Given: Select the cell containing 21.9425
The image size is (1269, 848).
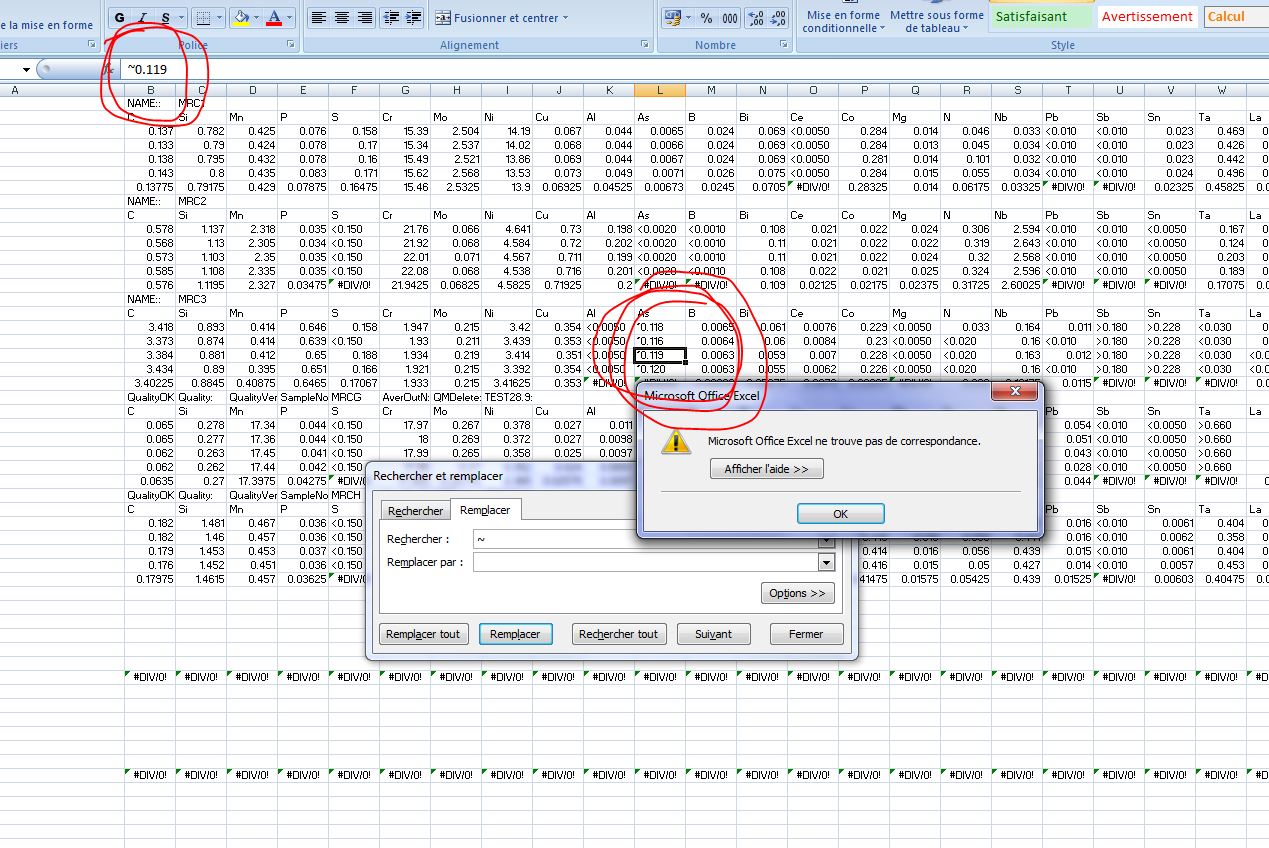Looking at the screenshot, I should [405, 285].
